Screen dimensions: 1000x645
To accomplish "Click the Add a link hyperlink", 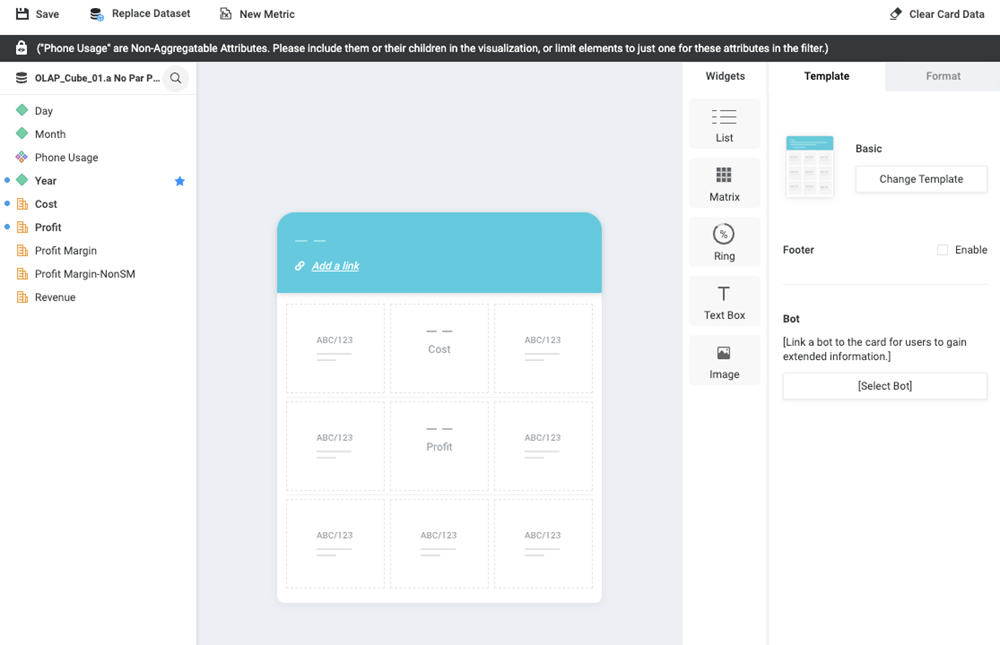I will click(335, 266).
